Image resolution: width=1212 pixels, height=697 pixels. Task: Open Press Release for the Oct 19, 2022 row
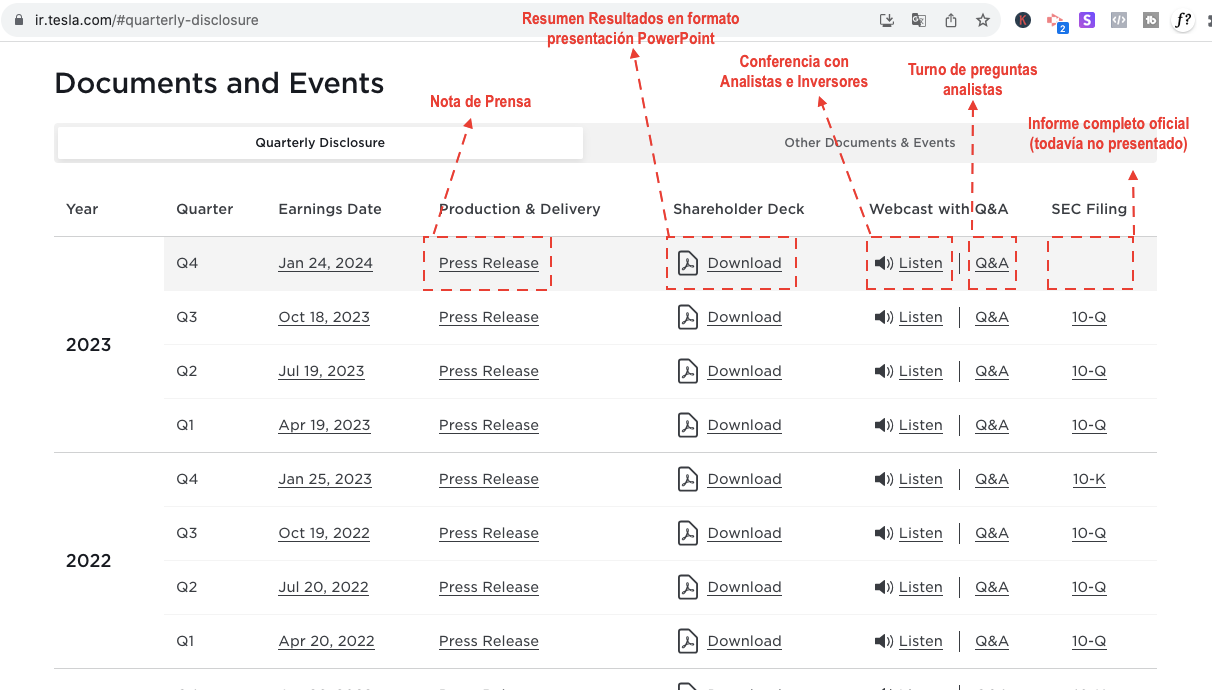(489, 533)
